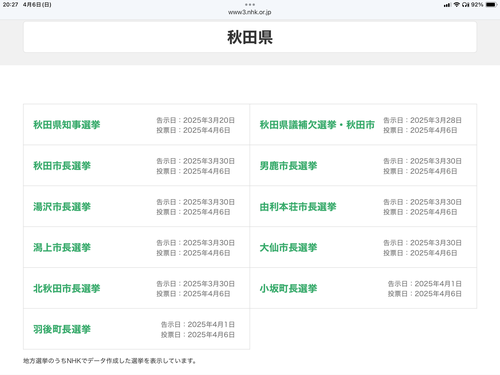Tap the 92% battery percentage

pos(477,5)
